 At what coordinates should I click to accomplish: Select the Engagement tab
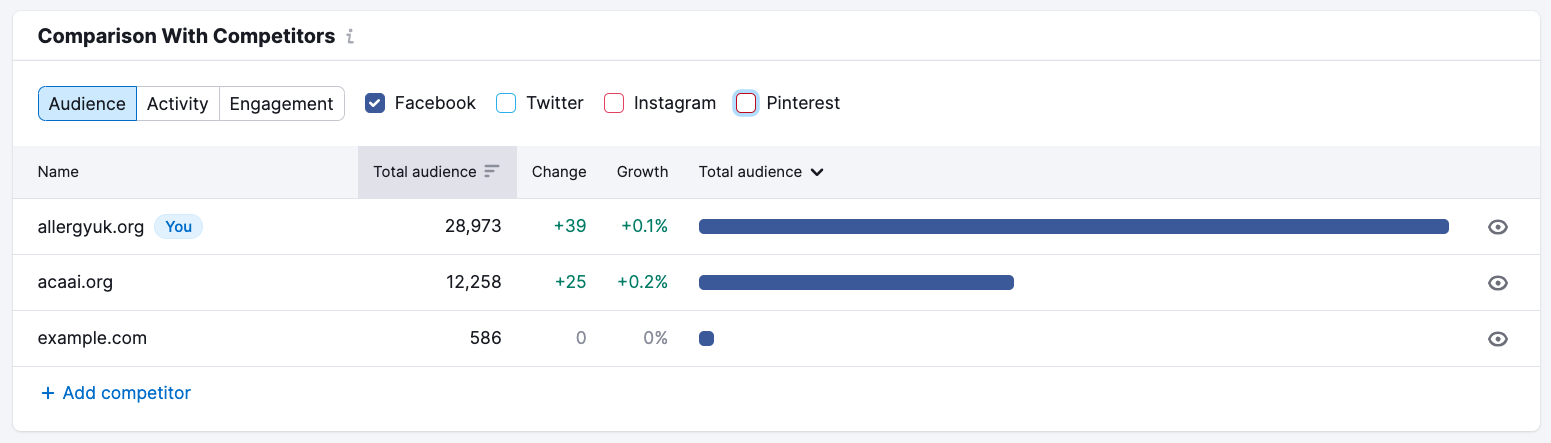[281, 104]
